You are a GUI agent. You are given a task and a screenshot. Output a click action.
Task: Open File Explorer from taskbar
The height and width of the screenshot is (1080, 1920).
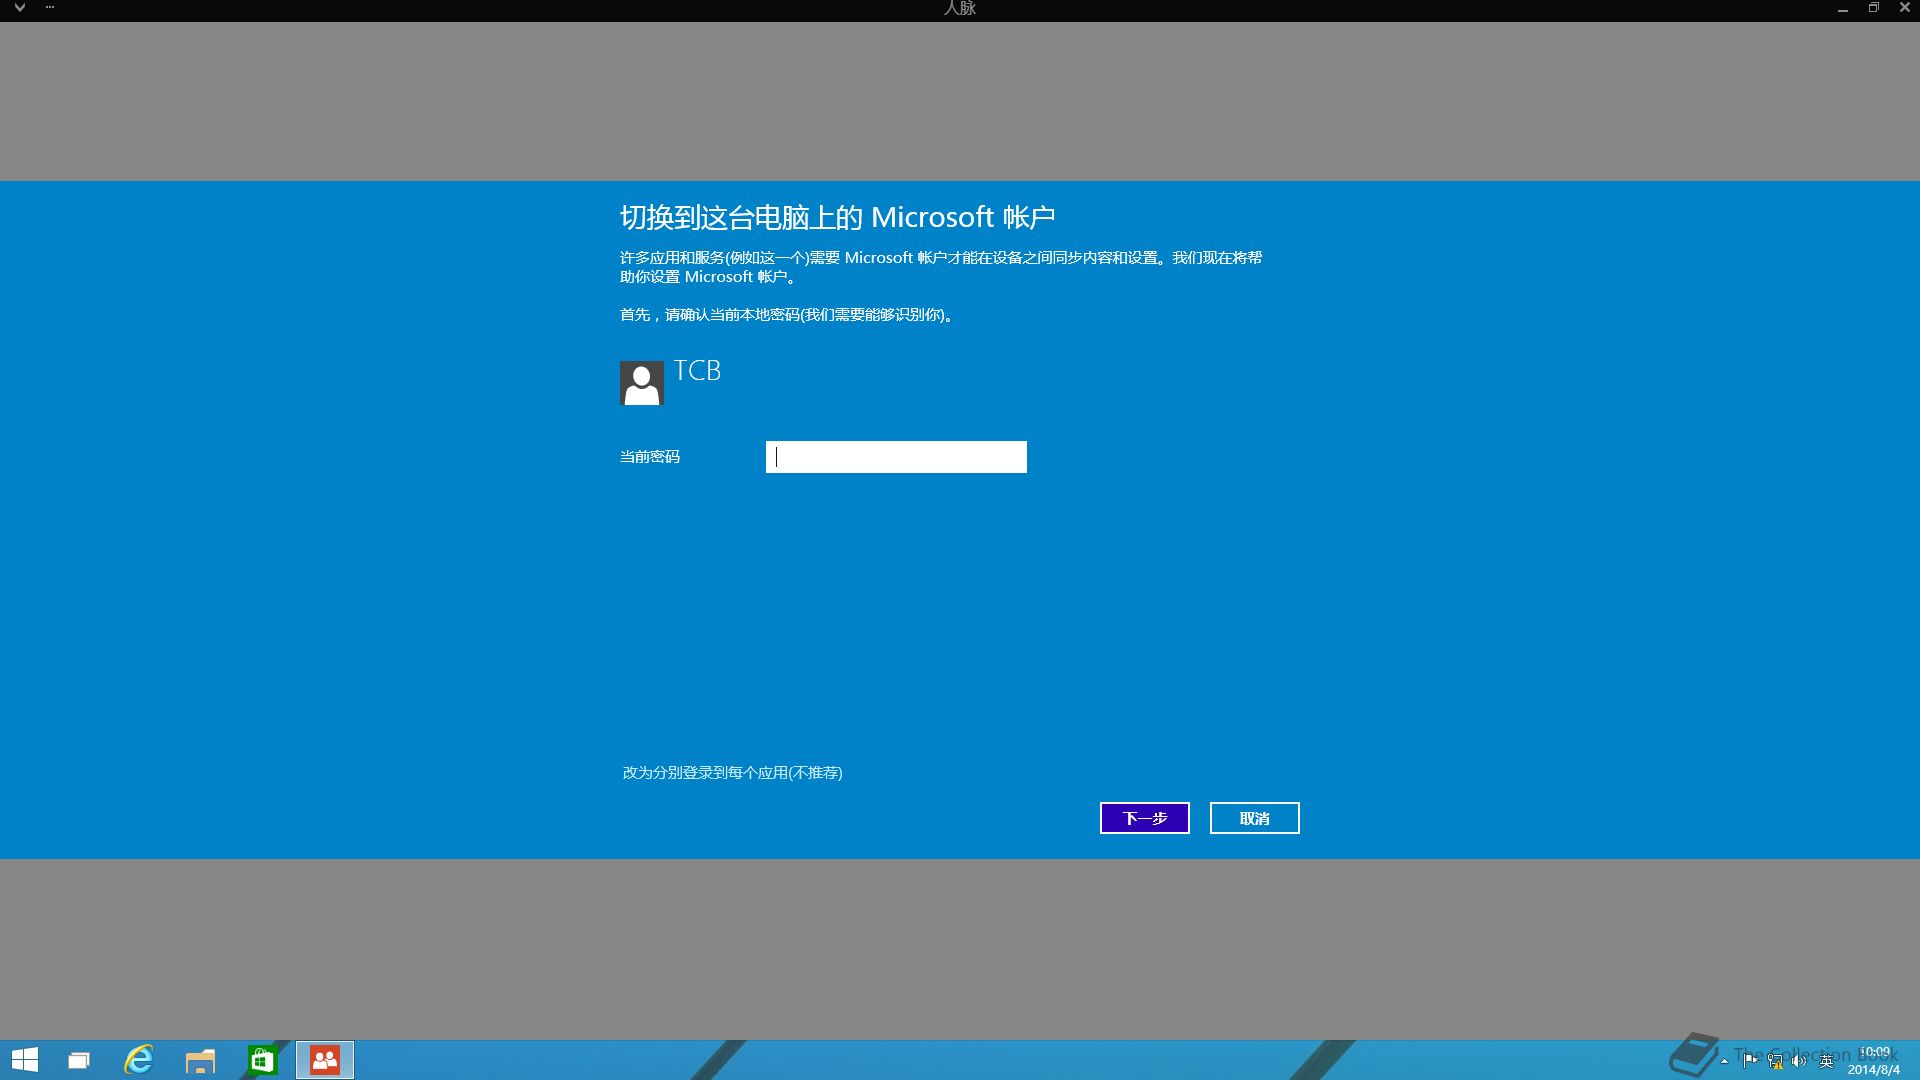[200, 1060]
